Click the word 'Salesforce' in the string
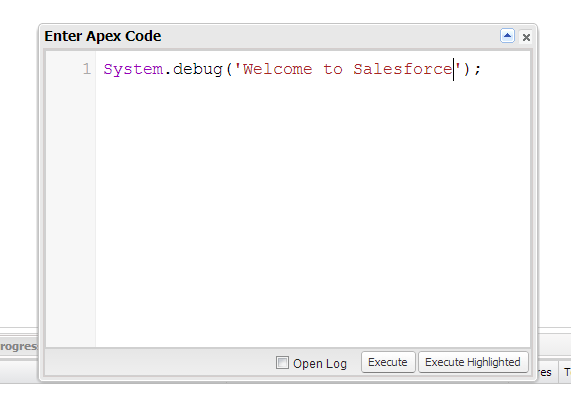 coord(403,69)
